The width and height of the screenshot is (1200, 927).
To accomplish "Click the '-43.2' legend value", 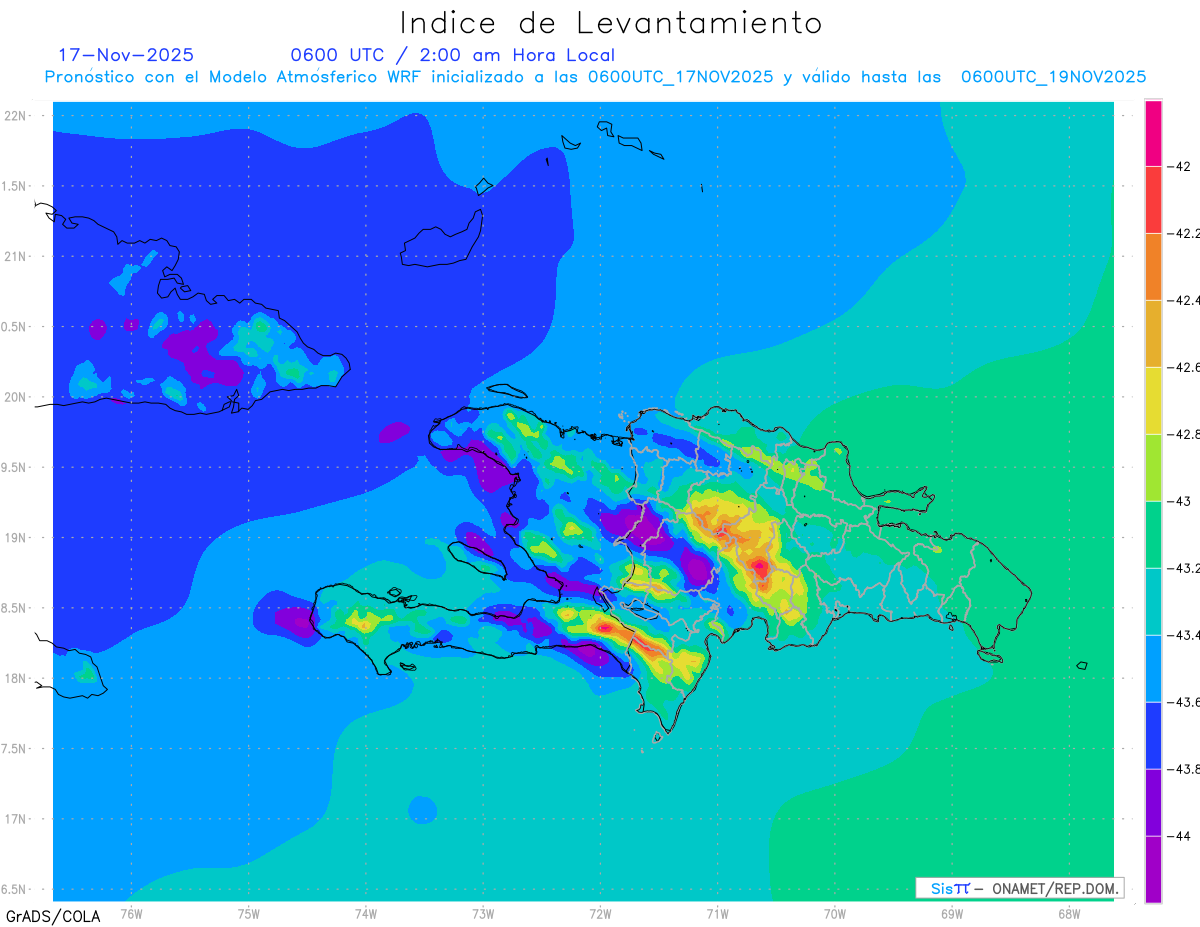I will coord(1184,568).
